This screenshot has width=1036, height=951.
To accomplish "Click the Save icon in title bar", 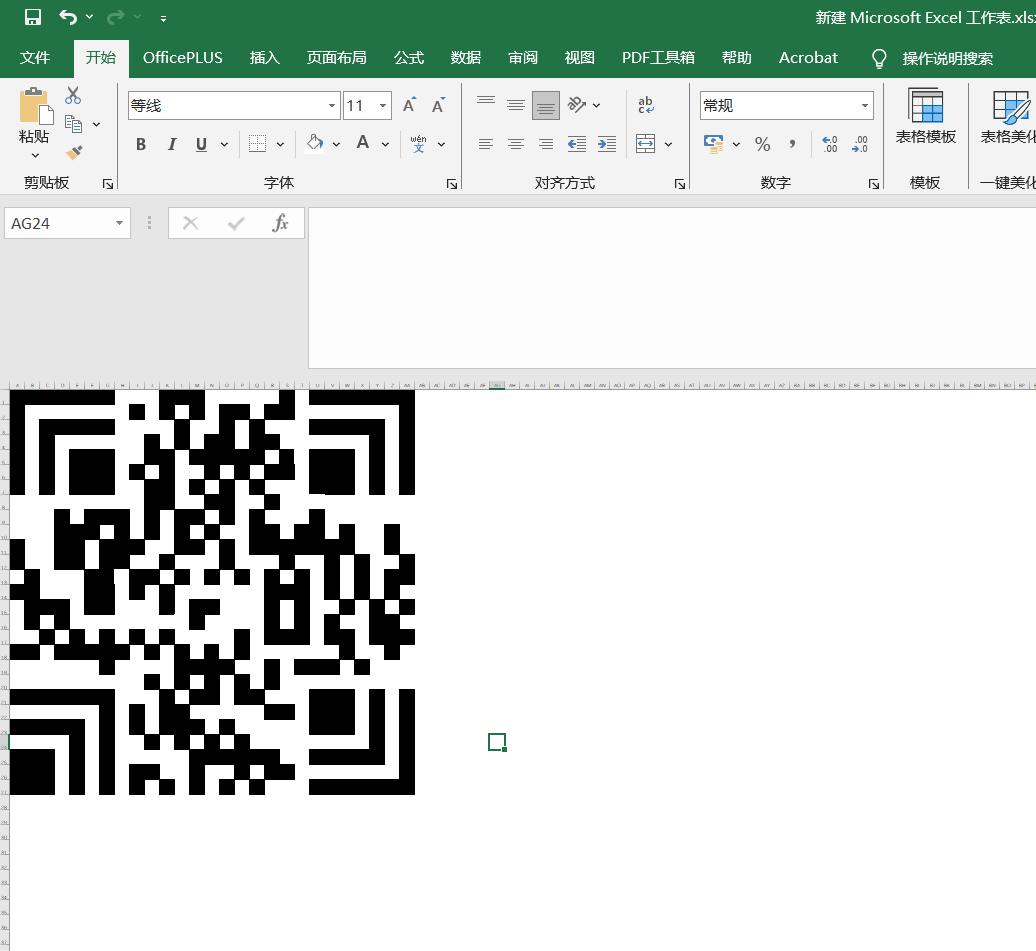I will tap(32, 17).
